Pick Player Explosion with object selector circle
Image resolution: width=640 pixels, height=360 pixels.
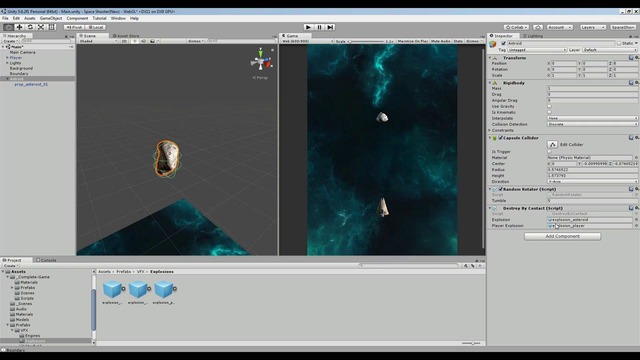[636, 226]
